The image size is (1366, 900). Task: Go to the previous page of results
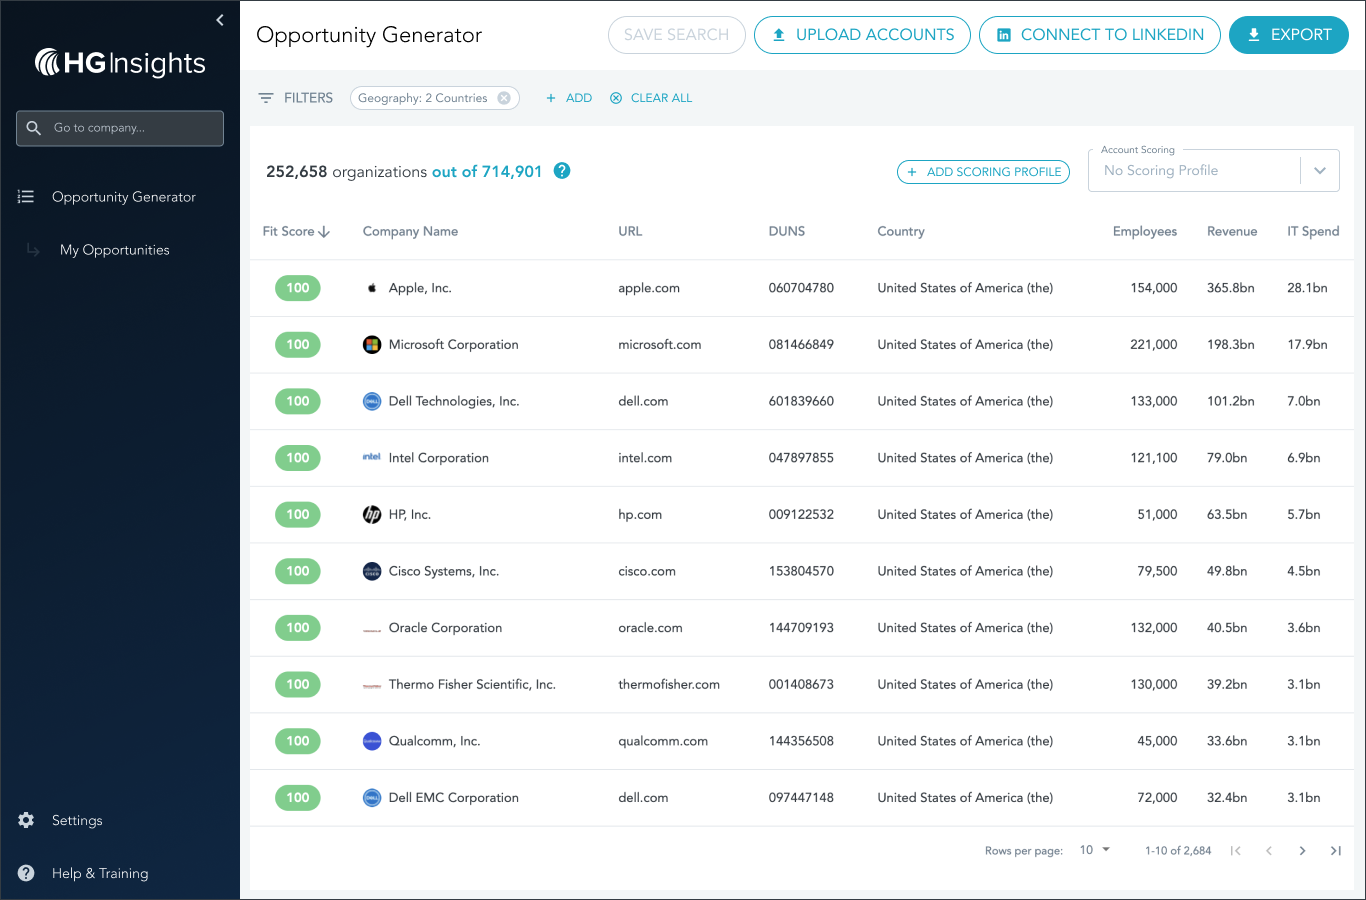pyautogui.click(x=1269, y=851)
